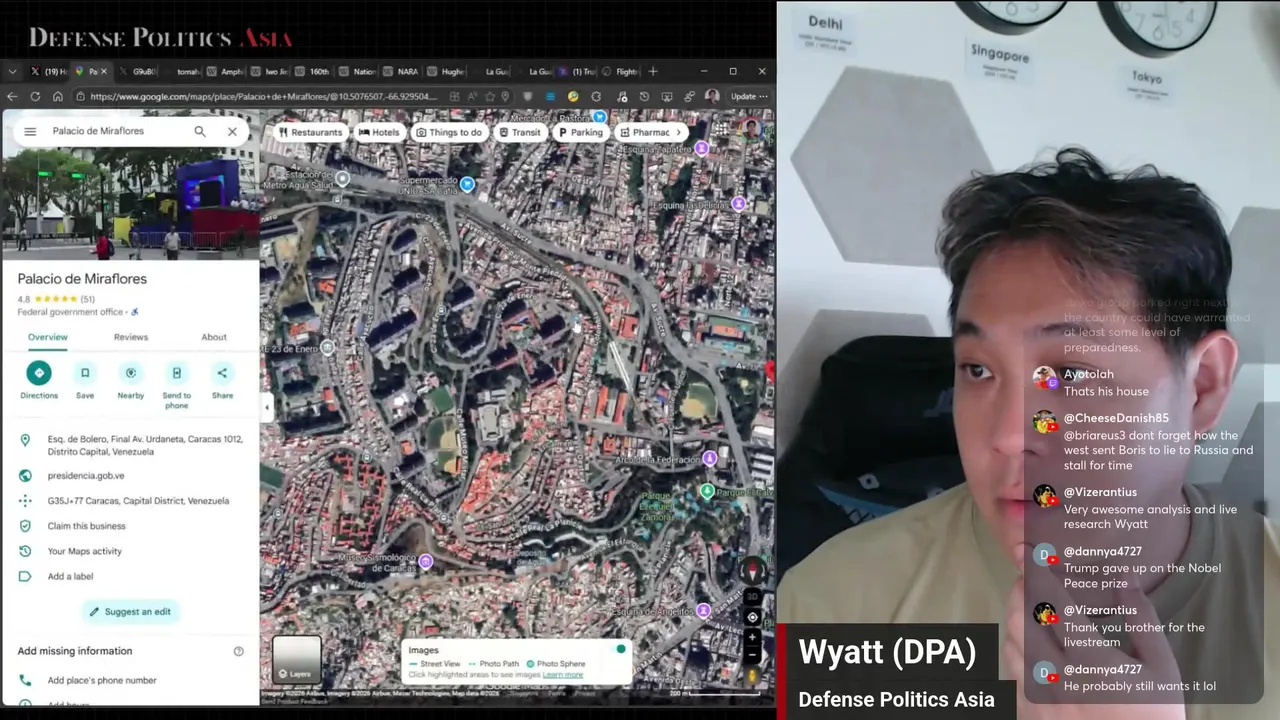Image resolution: width=1280 pixels, height=720 pixels.
Task: Select the Things to do chip
Action: tap(449, 132)
